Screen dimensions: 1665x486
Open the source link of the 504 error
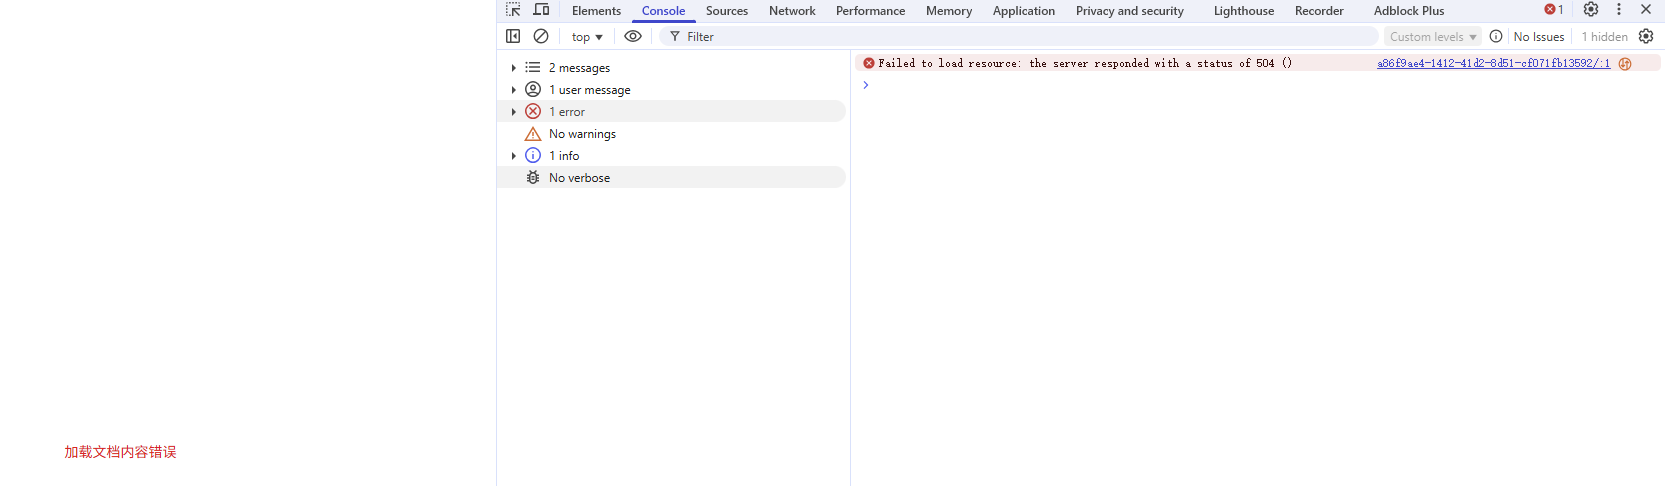point(1493,63)
